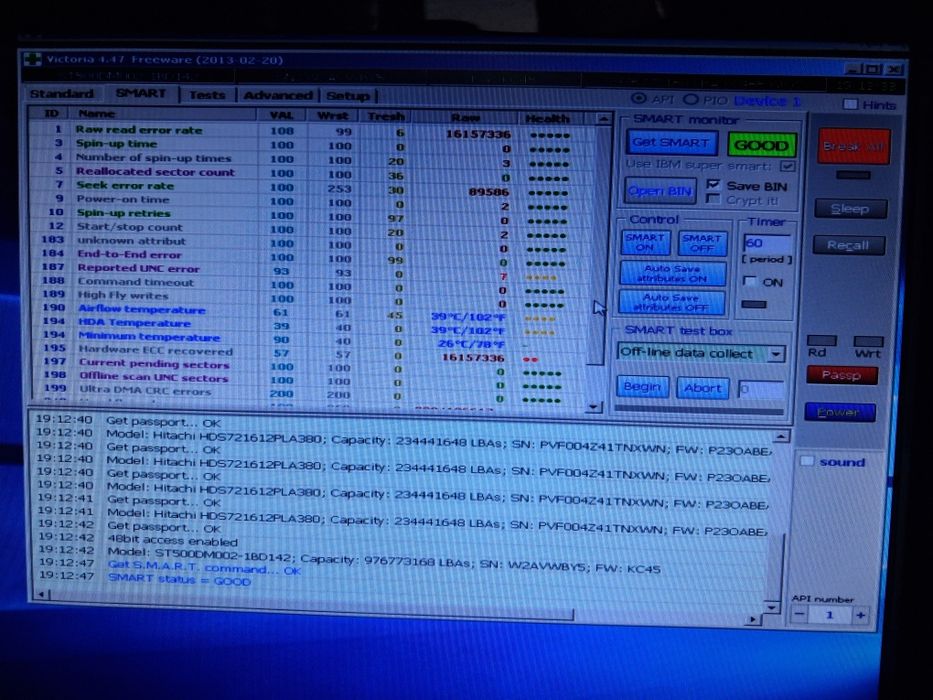Image resolution: width=933 pixels, height=700 pixels.
Task: Click the ID column header
Action: [51, 113]
